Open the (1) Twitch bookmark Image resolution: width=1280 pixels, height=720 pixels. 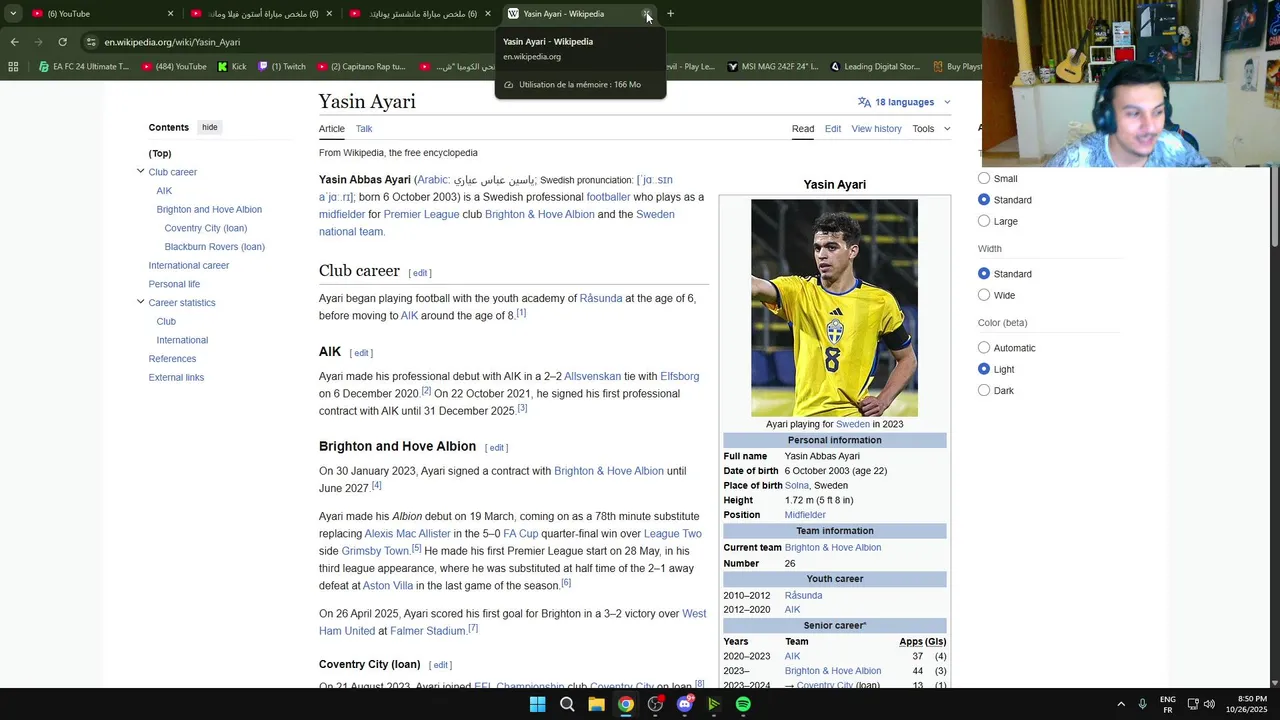pos(281,67)
